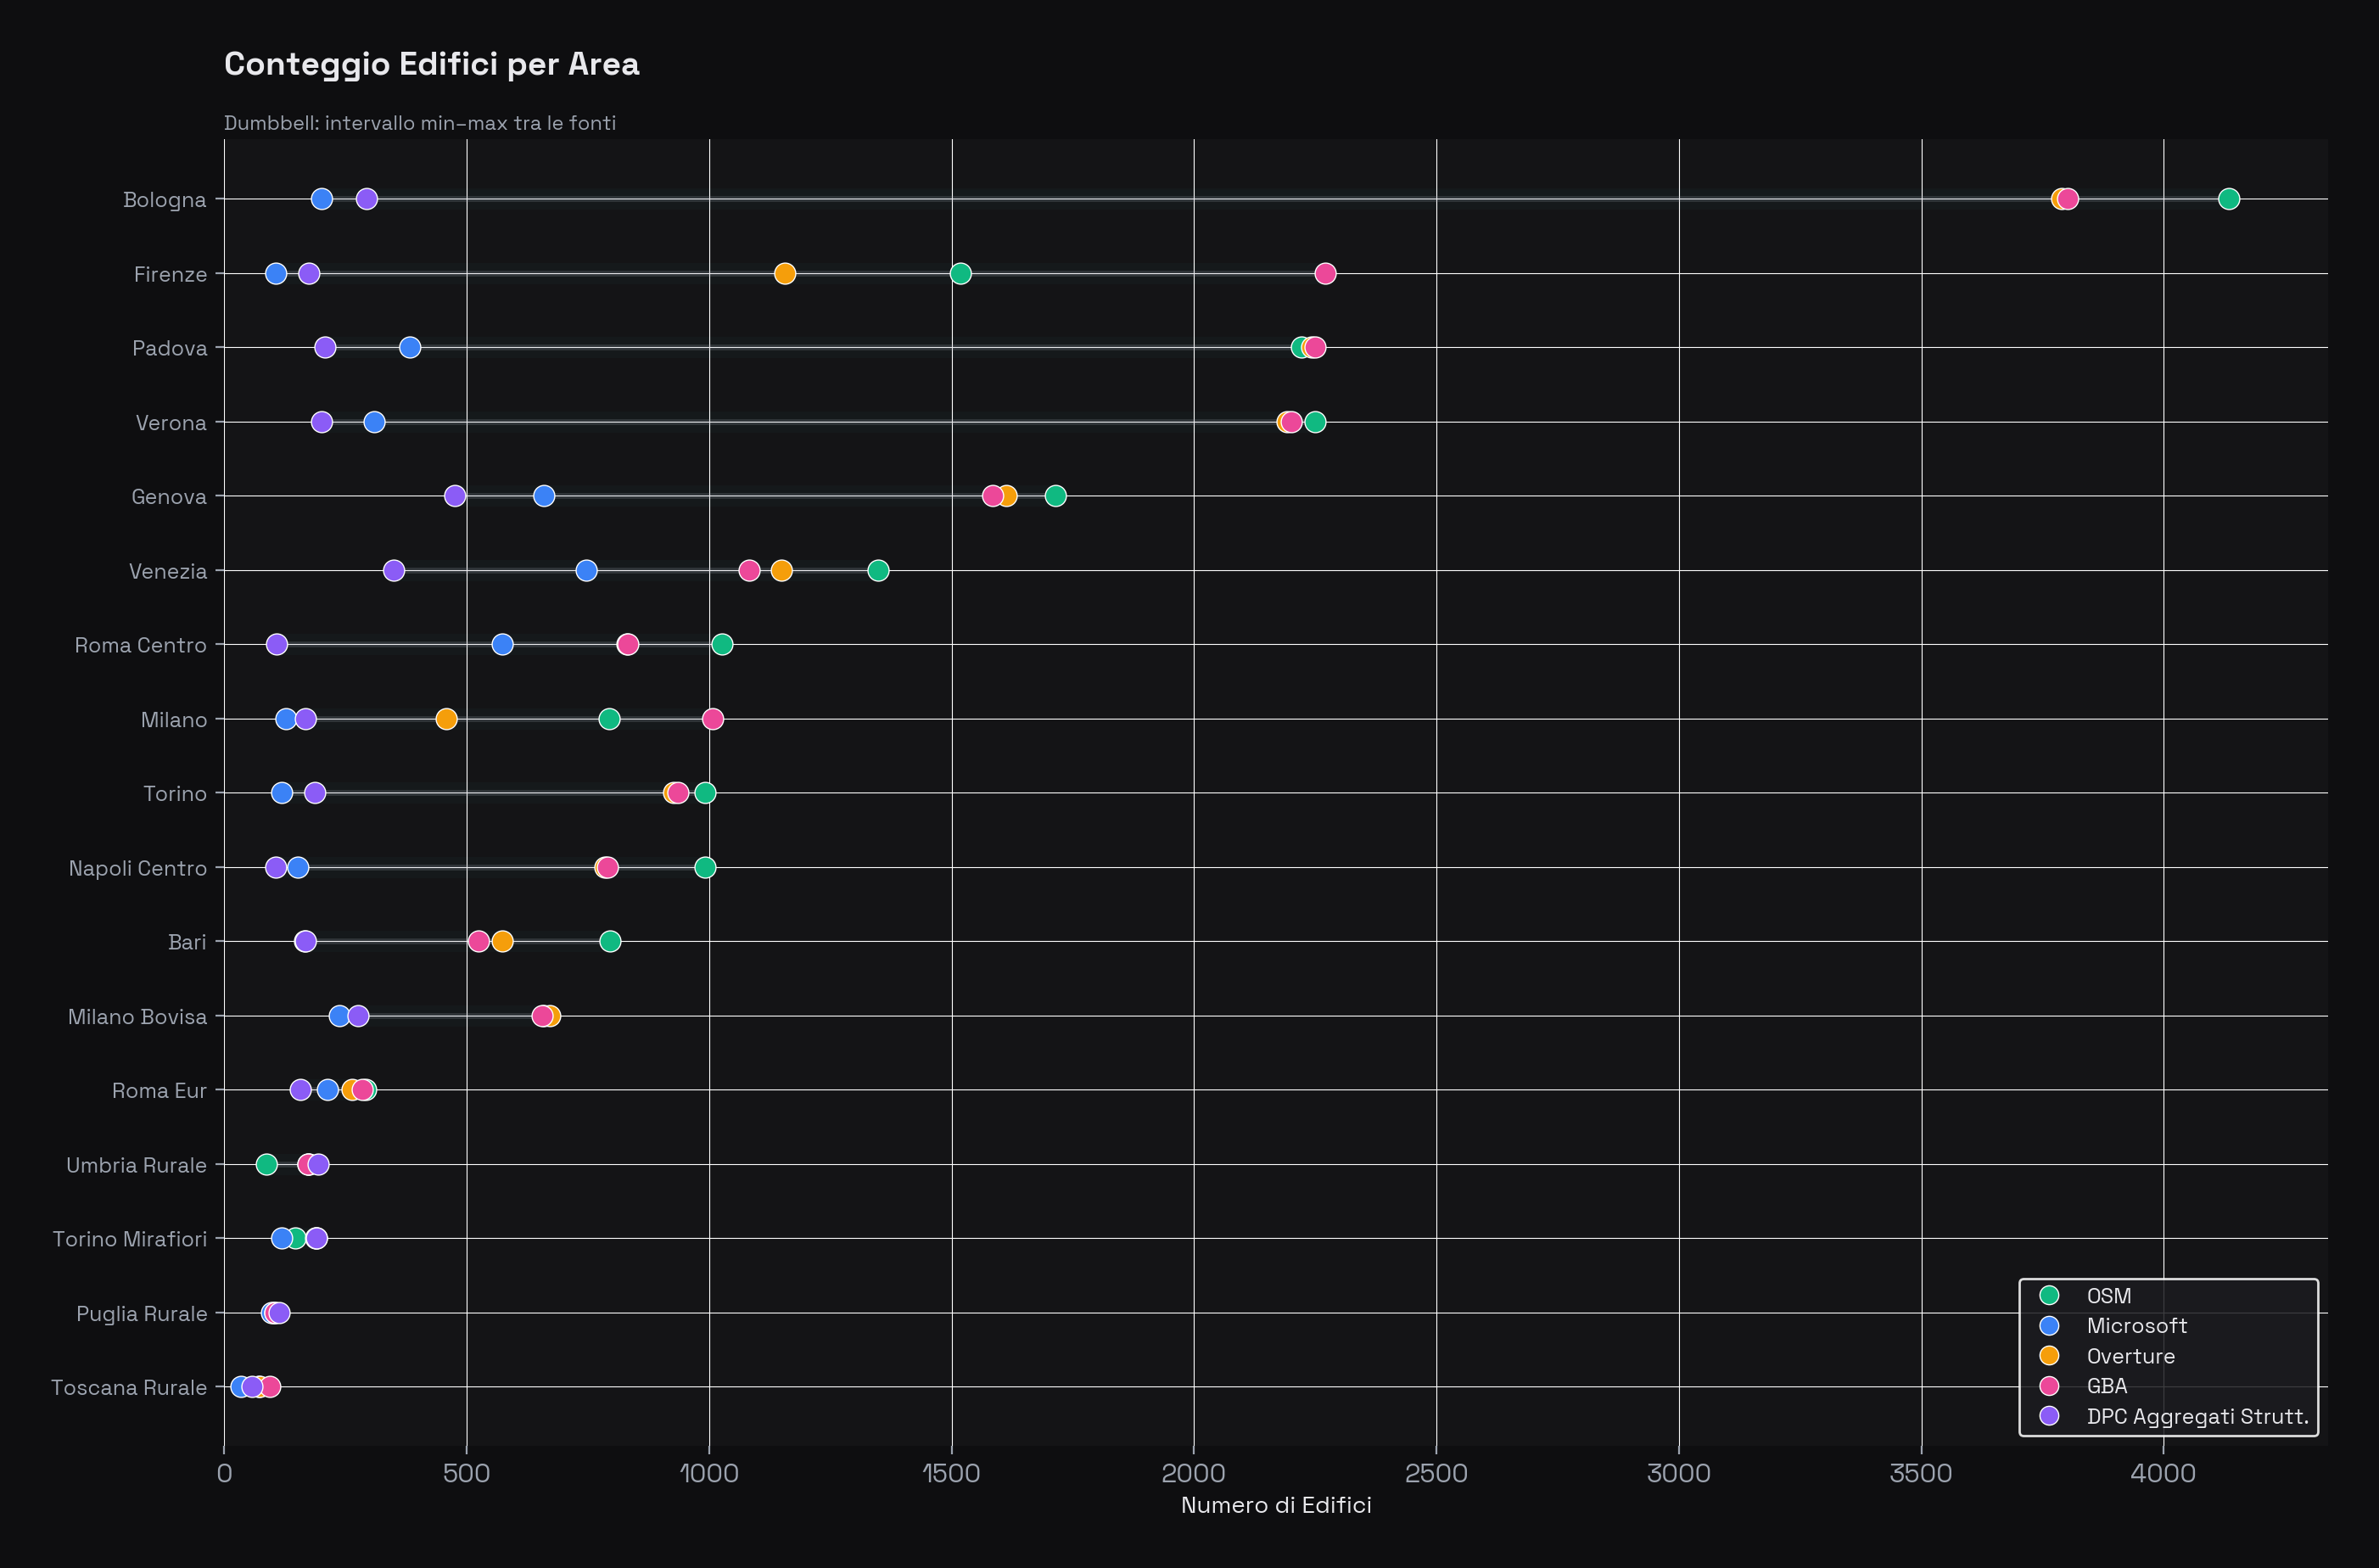Image resolution: width=2379 pixels, height=1568 pixels.
Task: Toggle visibility of the Microsoft series
Action: pyautogui.click(x=2135, y=1326)
